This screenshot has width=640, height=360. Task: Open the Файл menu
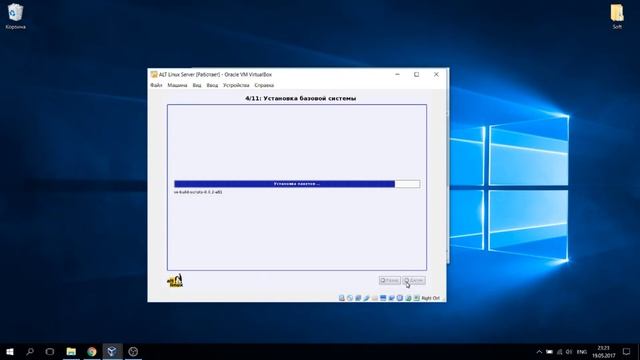coord(156,85)
